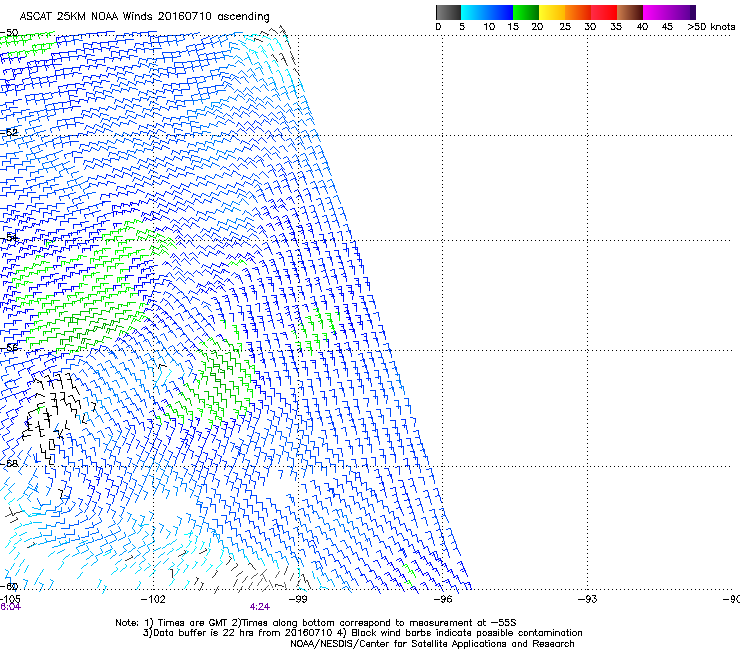Select the yellow 20-25 knots color segment
The width and height of the screenshot is (740, 650).
(x=552, y=12)
